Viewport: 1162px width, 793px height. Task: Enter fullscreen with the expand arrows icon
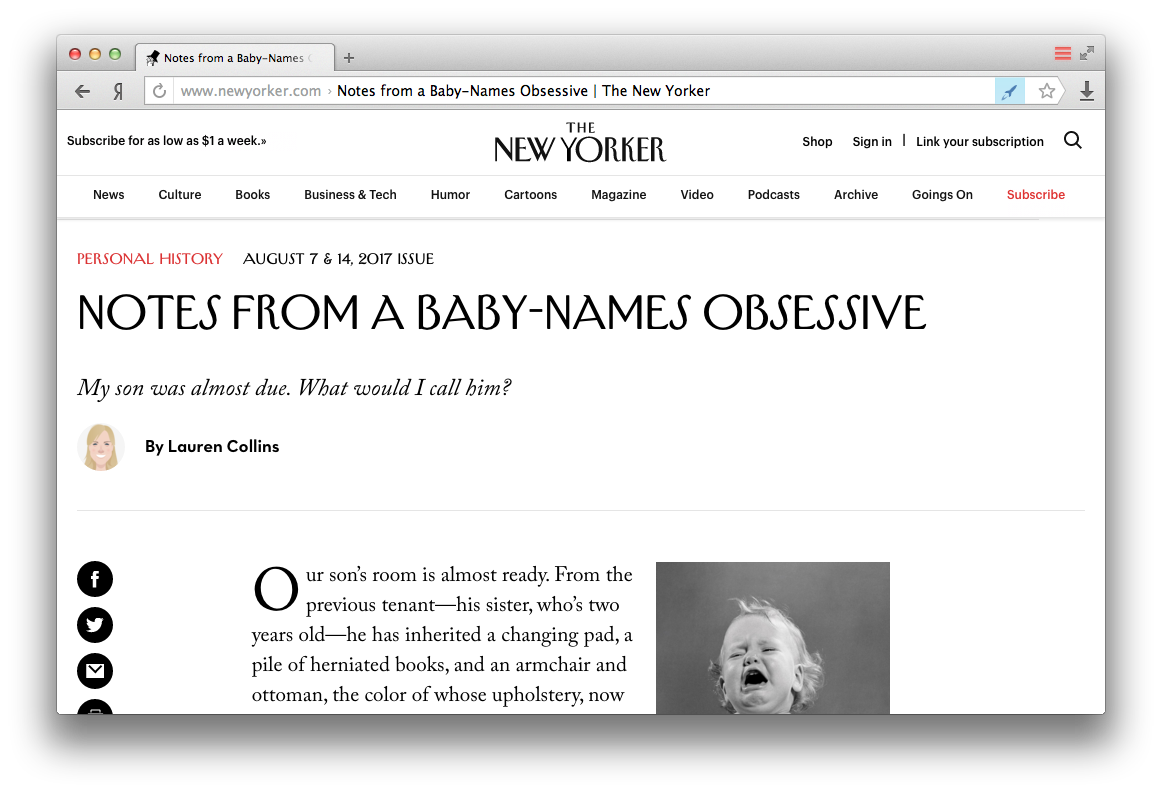1087,53
